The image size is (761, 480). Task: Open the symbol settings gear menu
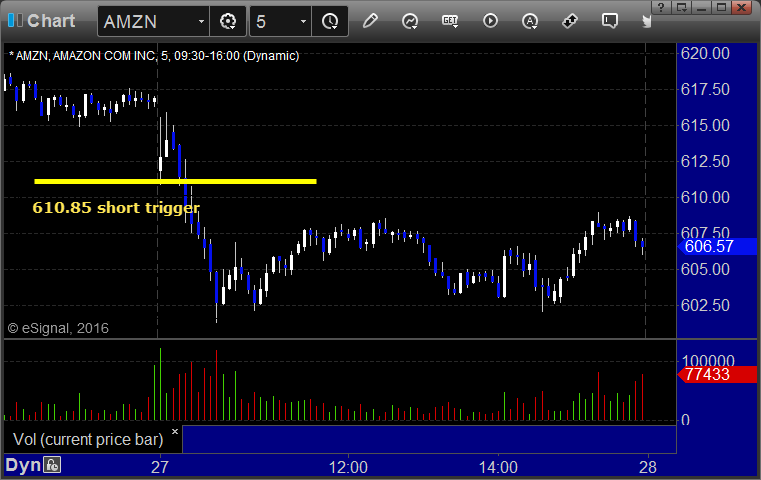click(x=228, y=21)
